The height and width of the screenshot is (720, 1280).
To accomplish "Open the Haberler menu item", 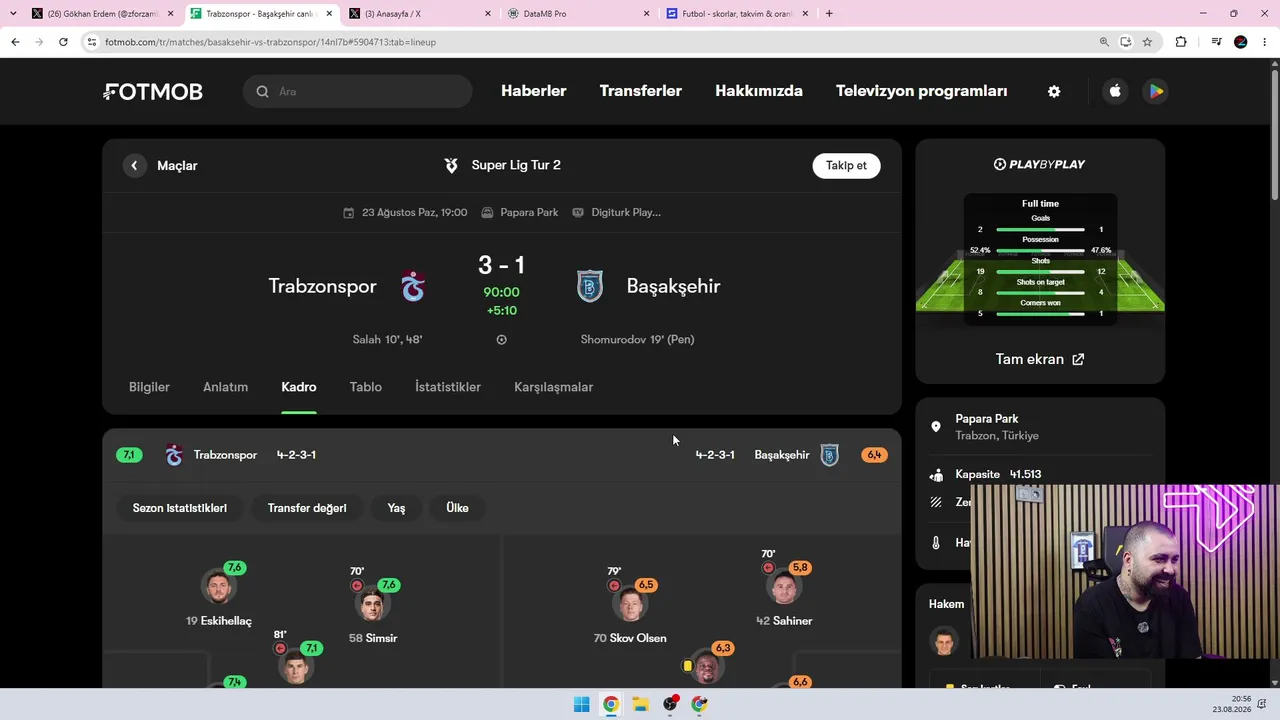I will click(534, 91).
